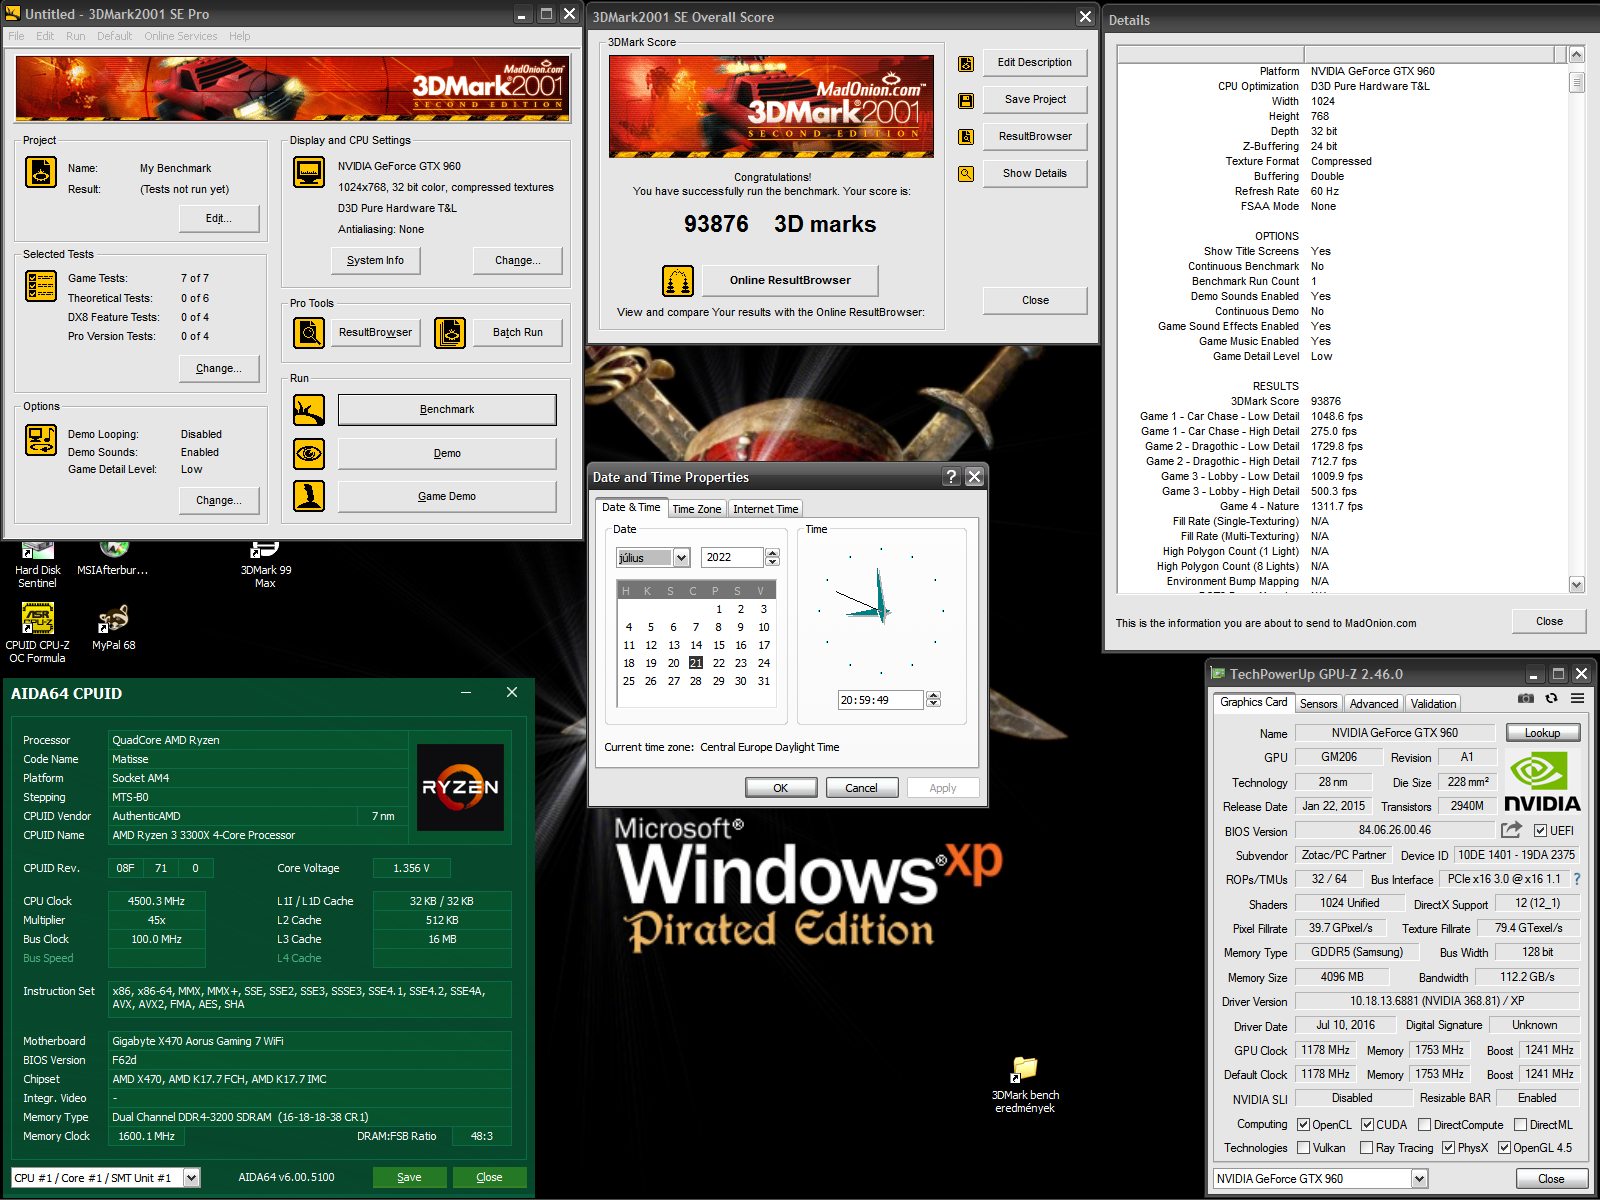Click Details panel scrollbar down arrow

(1577, 584)
